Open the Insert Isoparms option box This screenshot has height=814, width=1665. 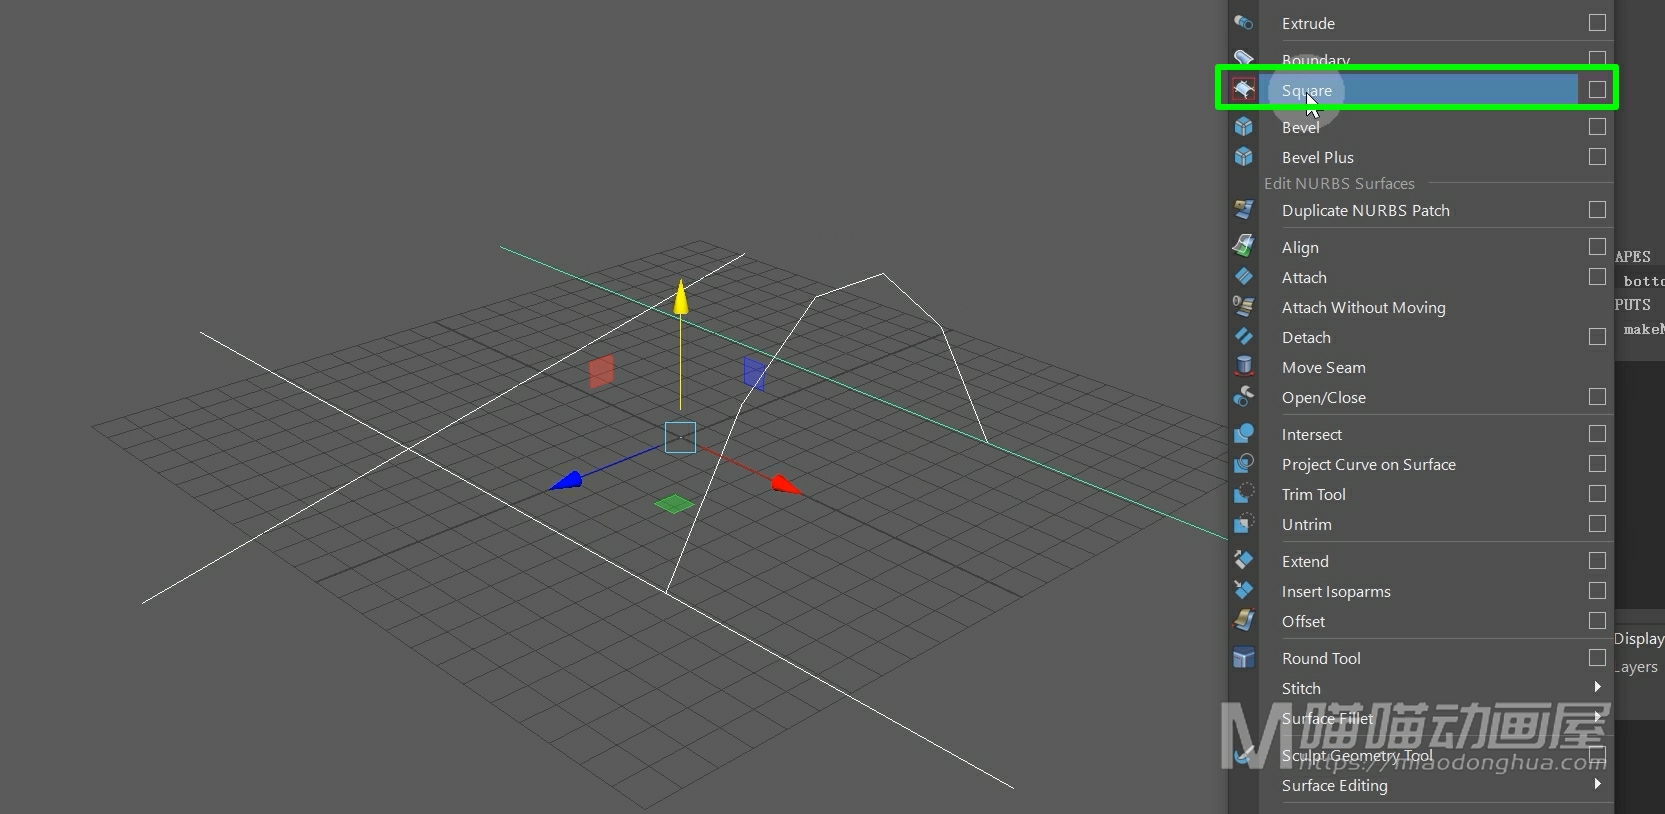(x=1597, y=591)
